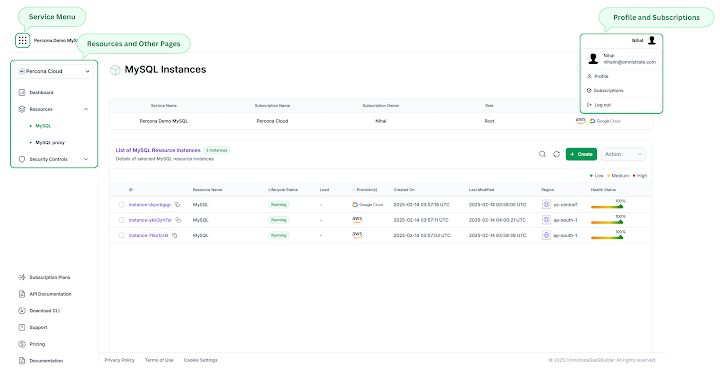Click the Download CLI icon
Screen dimensions: 720x376
coord(22,310)
